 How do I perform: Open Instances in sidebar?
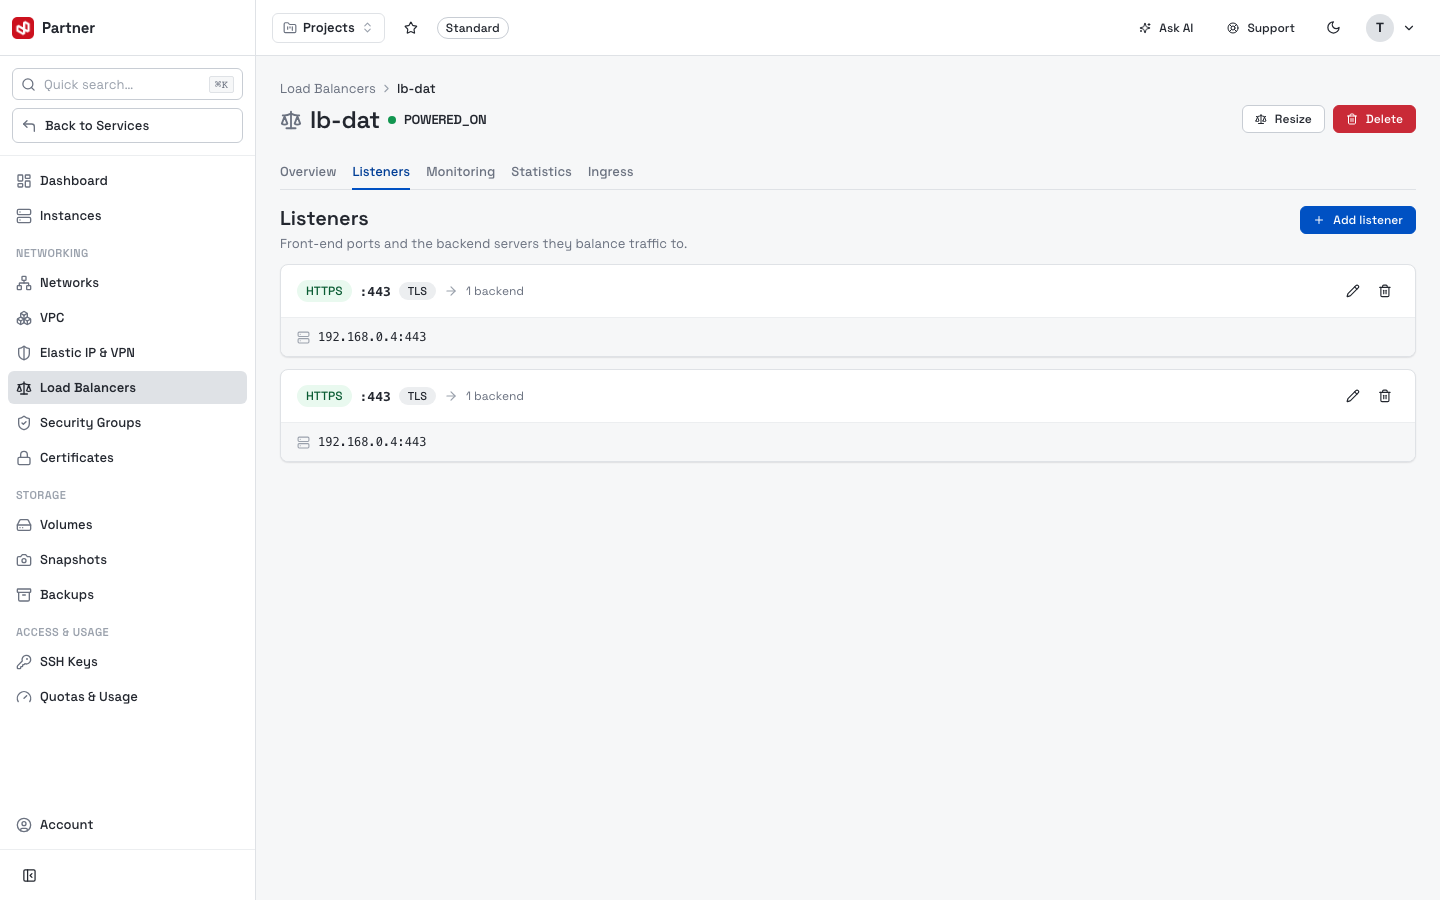coord(127,216)
